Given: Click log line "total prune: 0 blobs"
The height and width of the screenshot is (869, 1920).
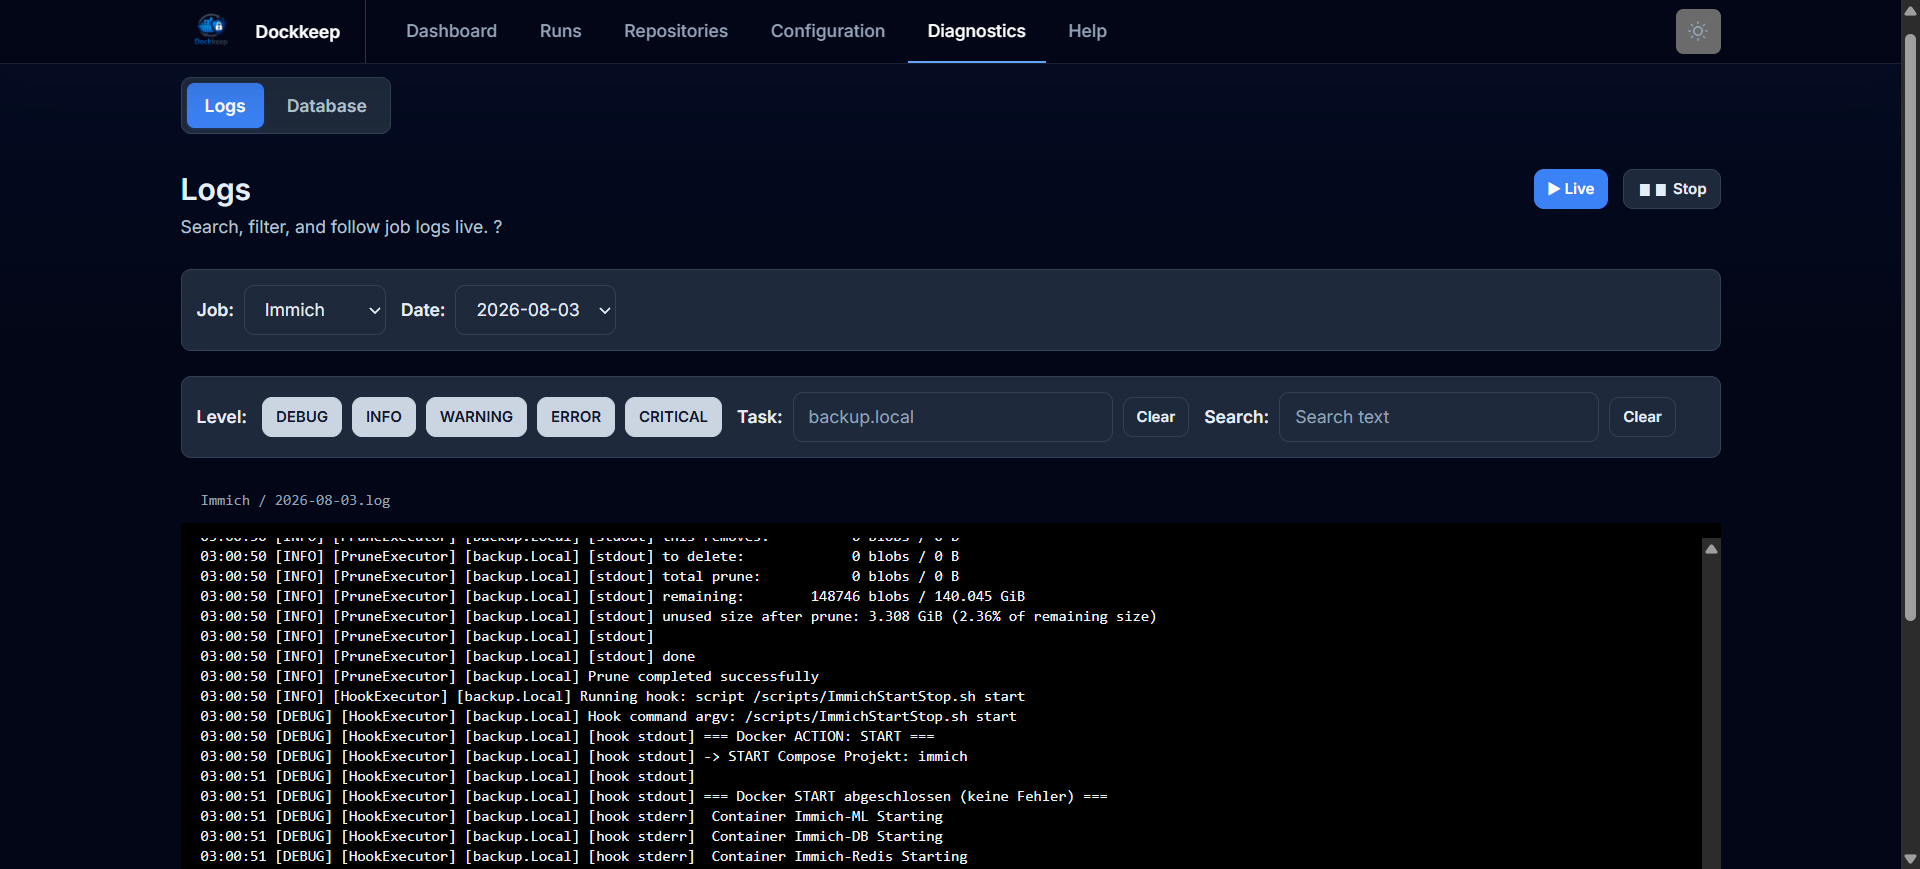Looking at the screenshot, I should [580, 576].
